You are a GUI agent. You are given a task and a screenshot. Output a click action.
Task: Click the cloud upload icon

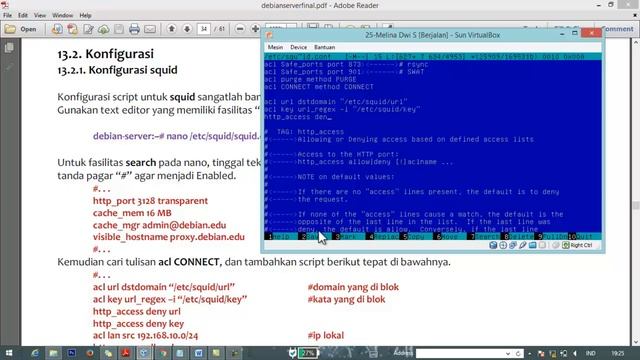click(104, 29)
